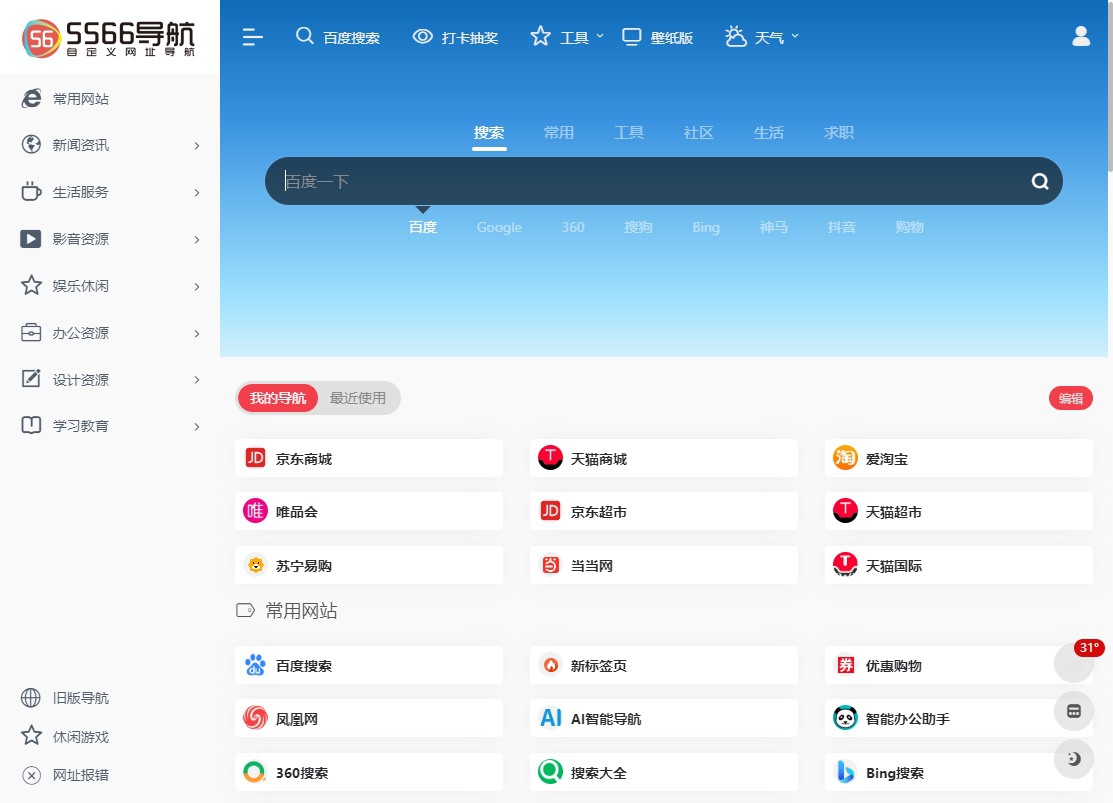Open the floating calculator icon button
This screenshot has height=803, width=1113.
click(1074, 711)
